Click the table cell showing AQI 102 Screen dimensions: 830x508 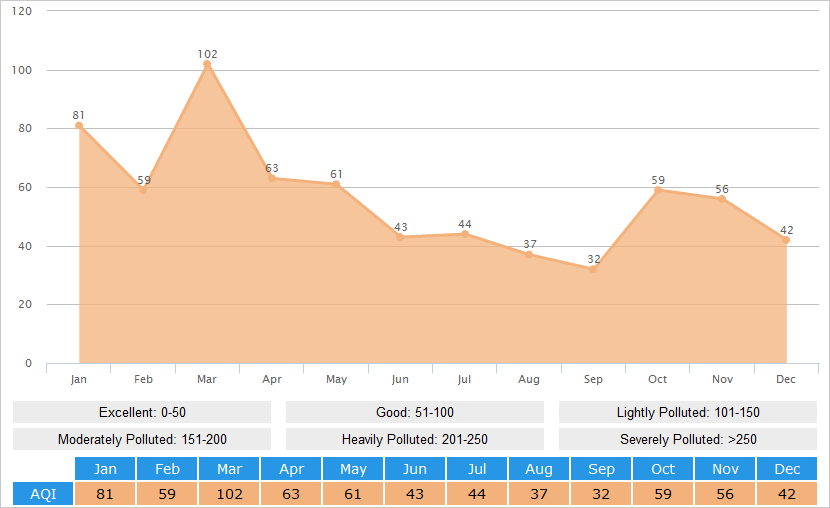point(229,494)
